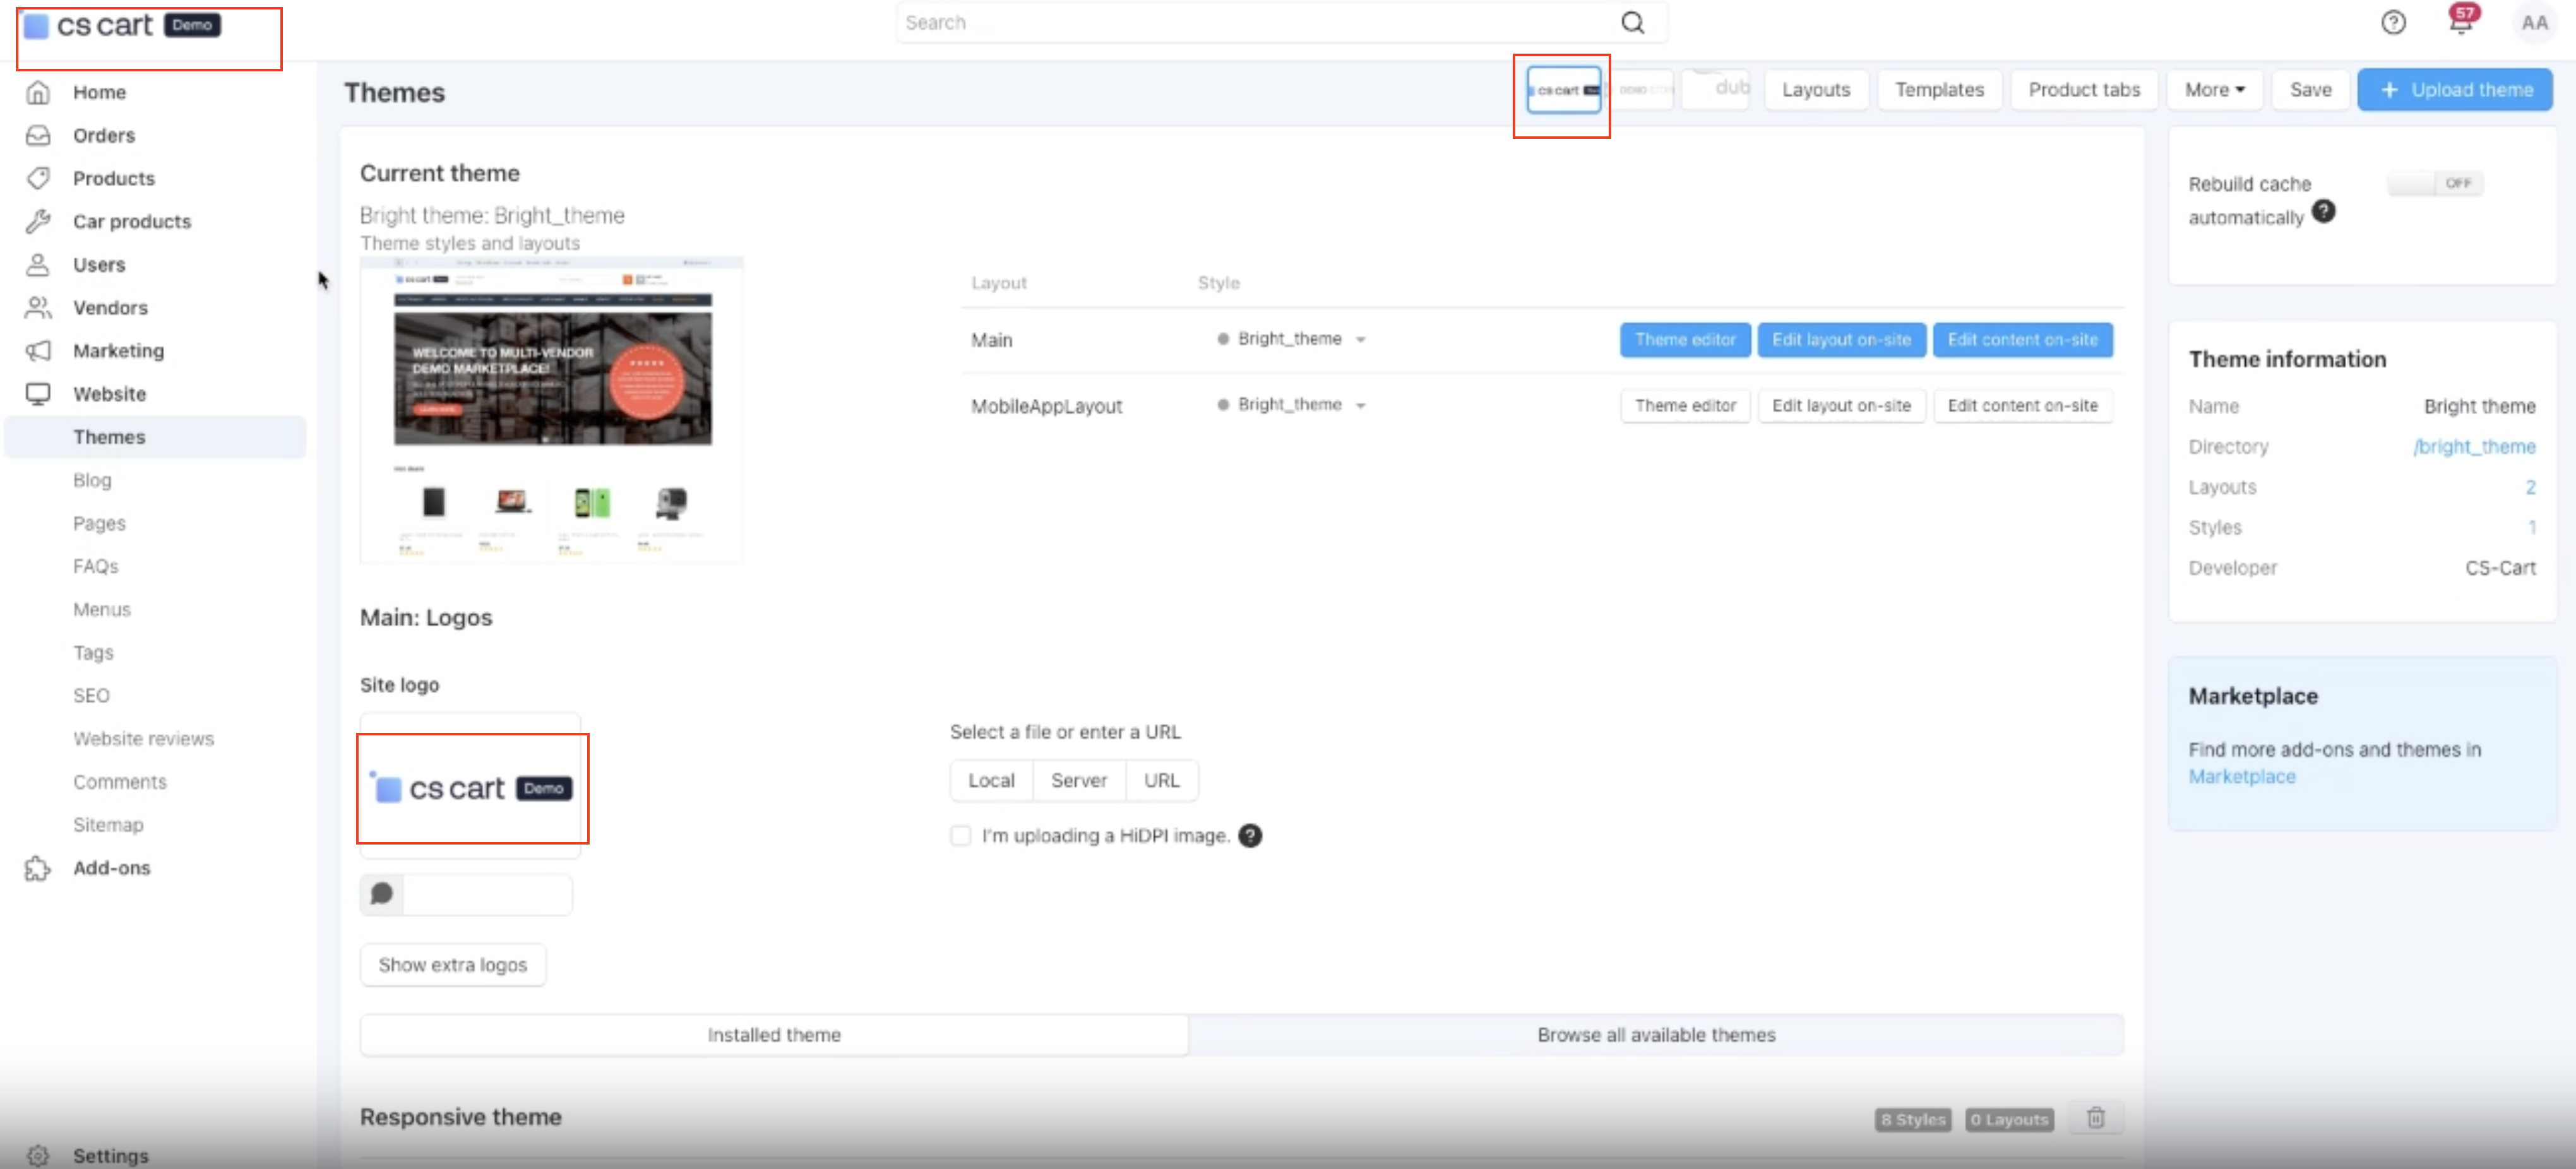
Task: Click Rebuild cache automatically help icon
Action: 2324,211
